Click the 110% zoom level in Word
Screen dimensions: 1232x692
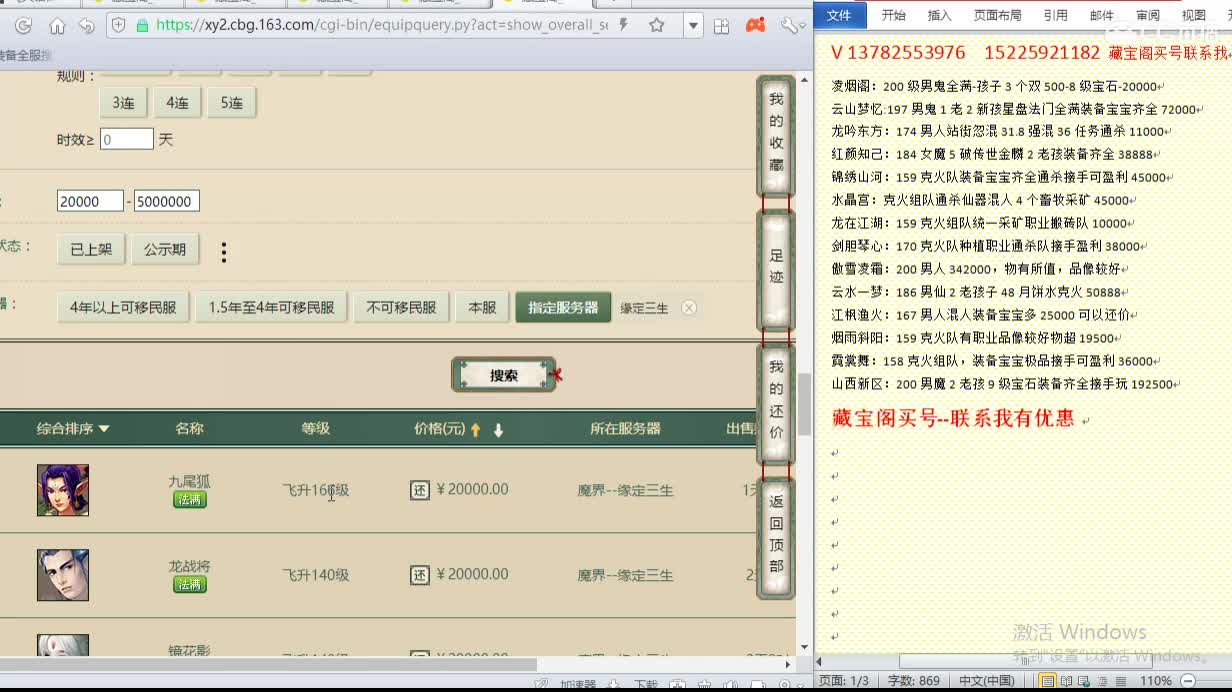(1155, 681)
